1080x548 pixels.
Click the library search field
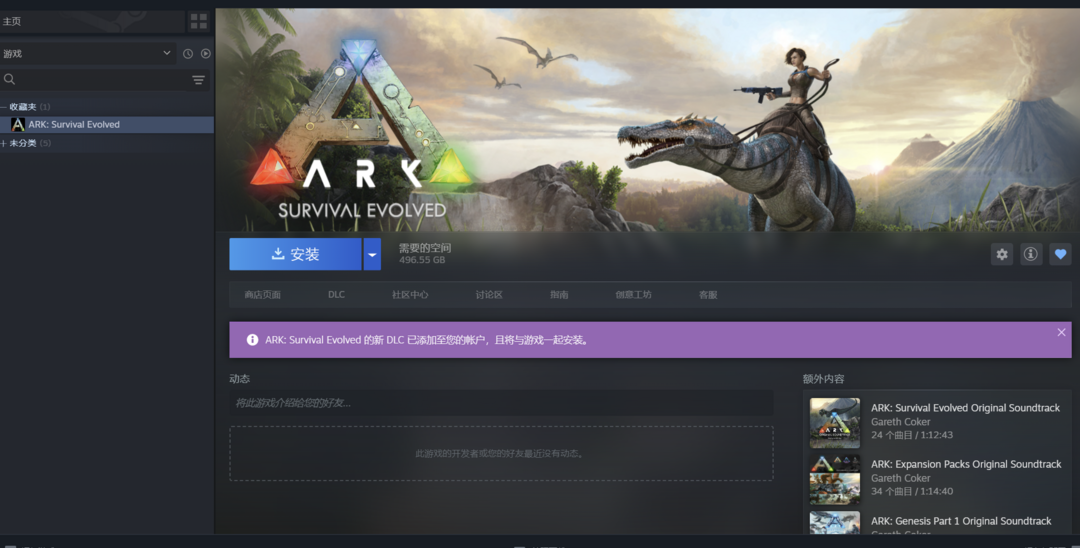click(x=103, y=80)
